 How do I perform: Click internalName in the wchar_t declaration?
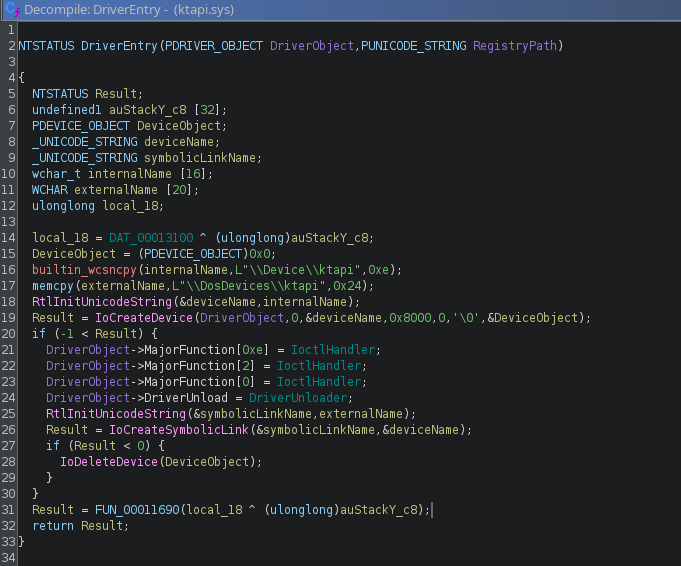130,174
